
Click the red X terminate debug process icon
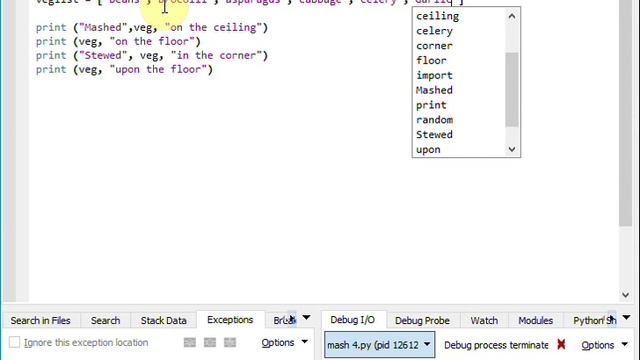[561, 345]
